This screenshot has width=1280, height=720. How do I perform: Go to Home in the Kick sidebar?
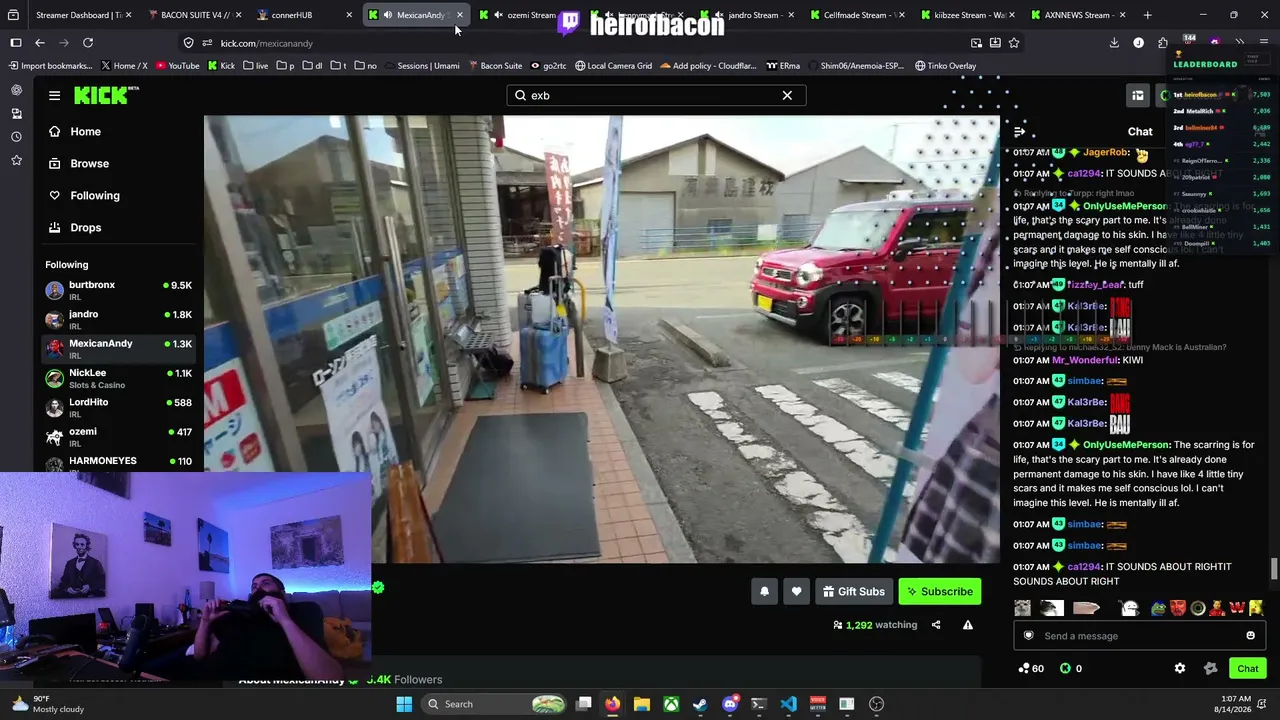coord(119,131)
